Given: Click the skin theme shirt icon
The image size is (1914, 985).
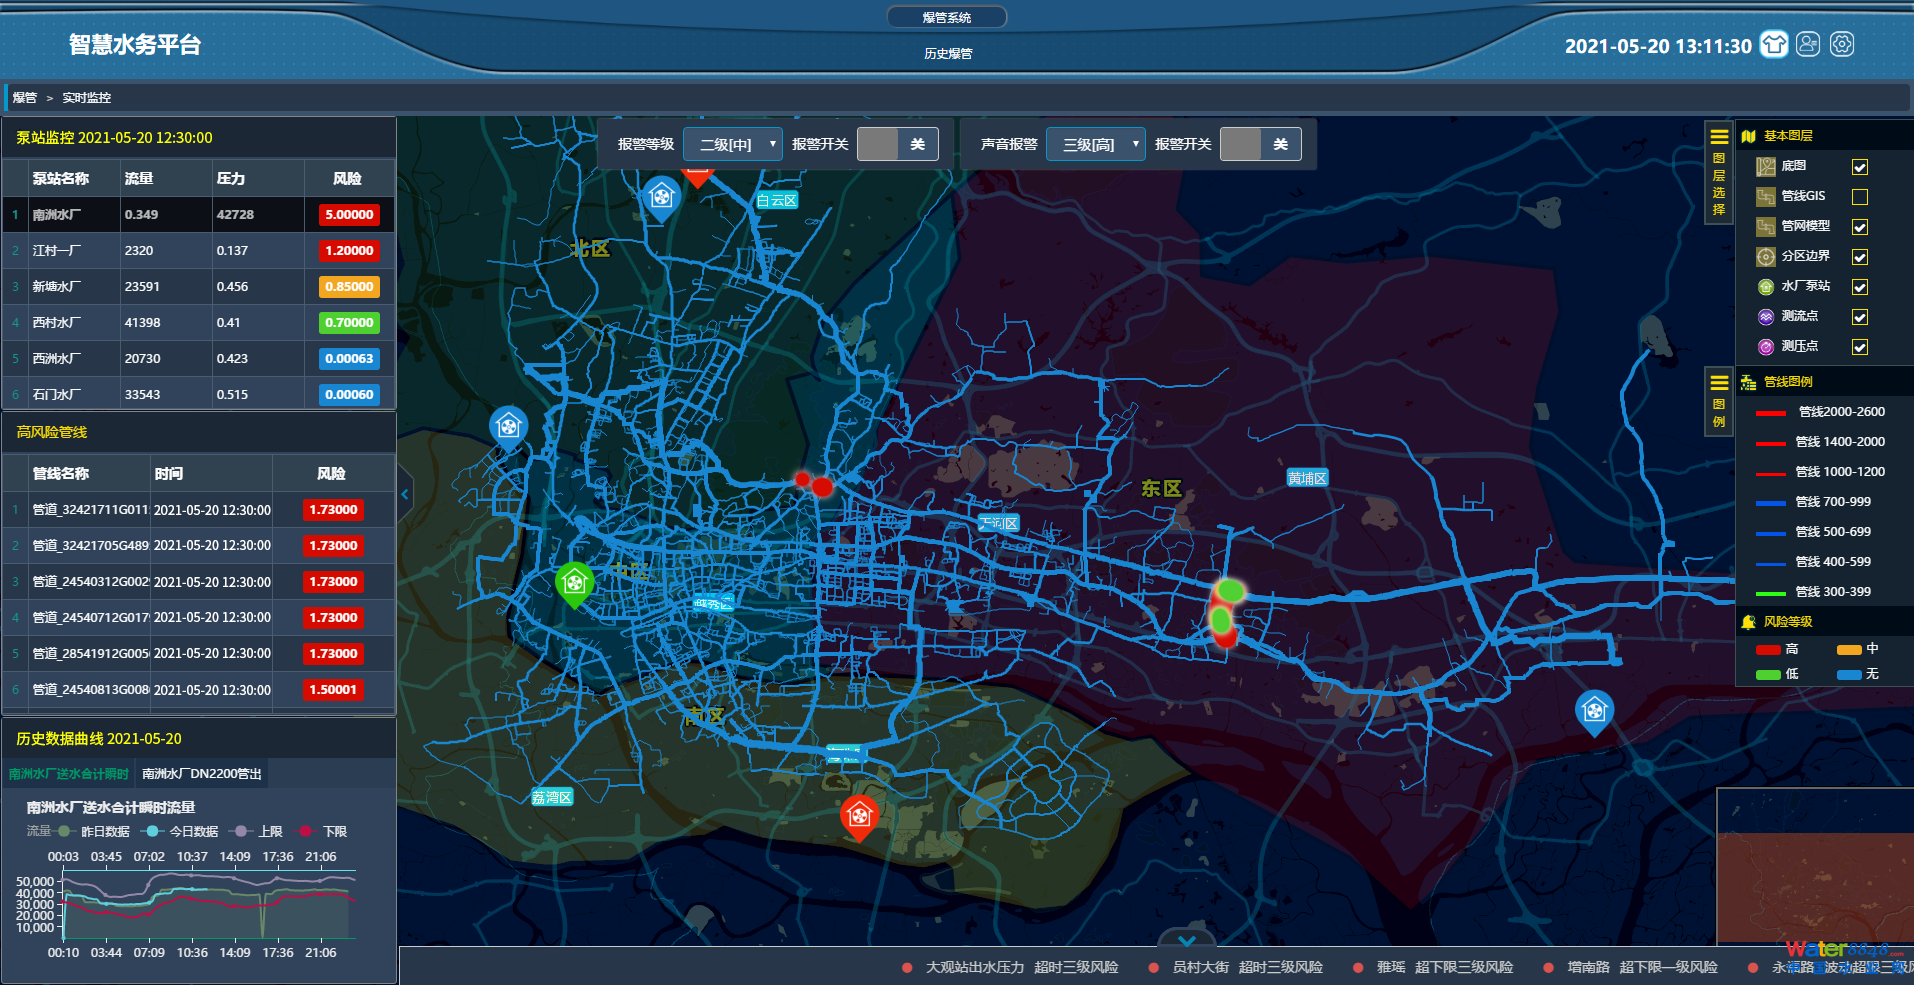Looking at the screenshot, I should tap(1773, 45).
